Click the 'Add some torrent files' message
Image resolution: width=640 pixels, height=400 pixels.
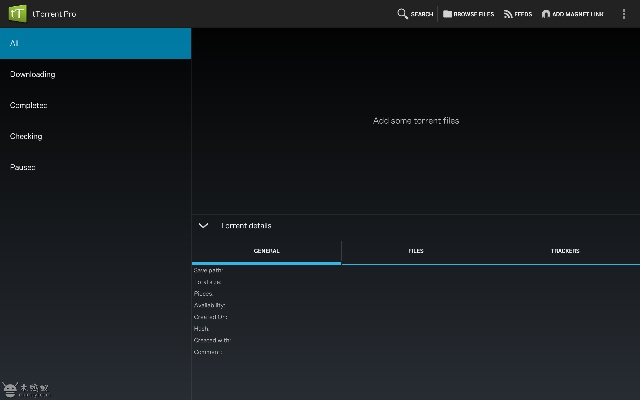(x=416, y=121)
